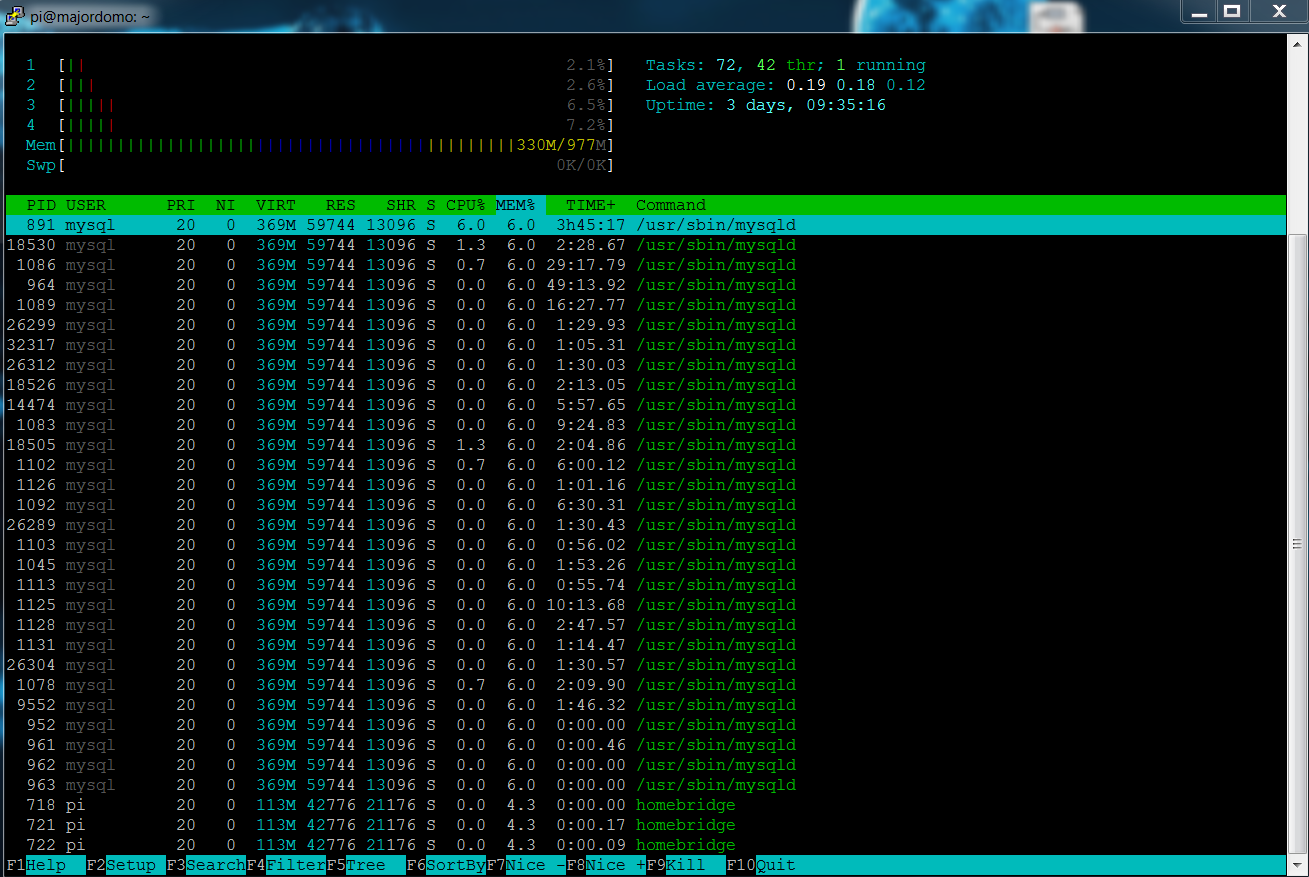Click F10 Quit in the function bar
Viewport: 1309px width, 877px height.
tap(761, 865)
